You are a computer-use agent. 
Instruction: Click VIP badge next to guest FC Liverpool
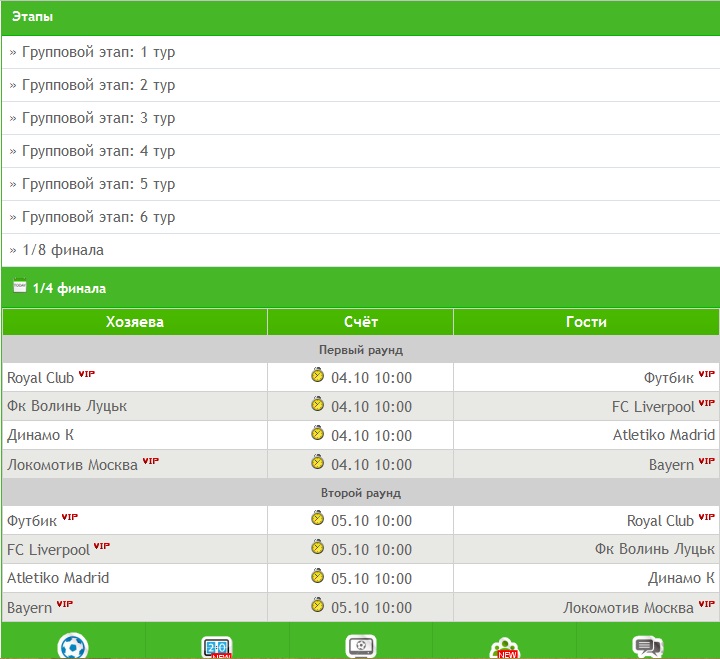coord(707,403)
